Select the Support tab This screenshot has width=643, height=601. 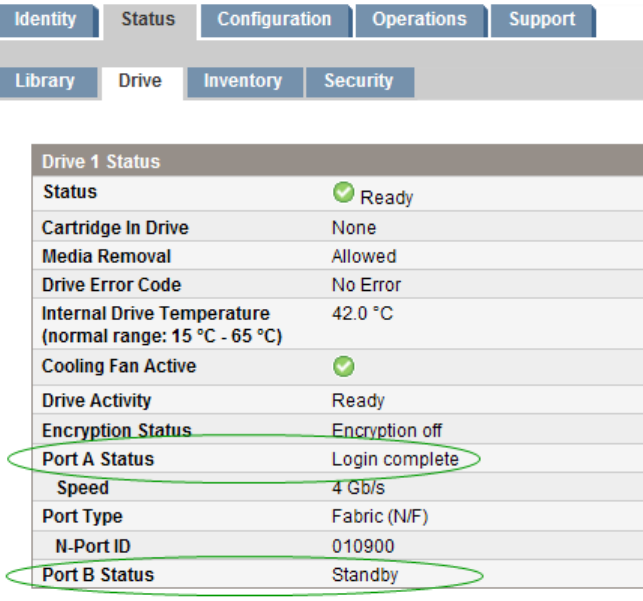(x=541, y=19)
